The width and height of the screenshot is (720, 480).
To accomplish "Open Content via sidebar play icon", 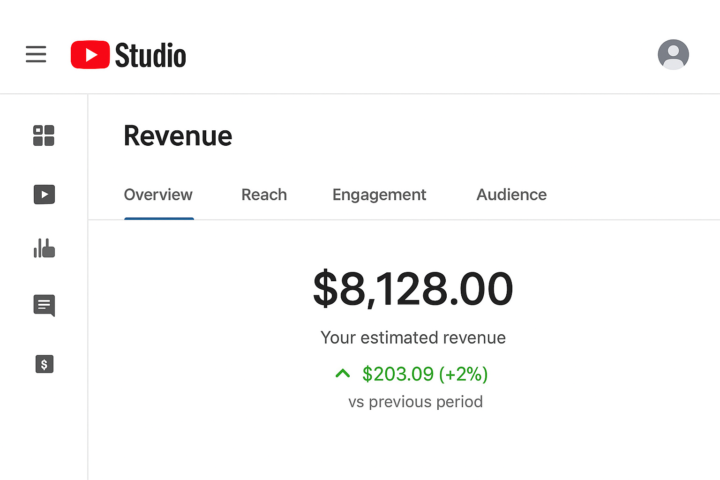I will pyautogui.click(x=44, y=195).
